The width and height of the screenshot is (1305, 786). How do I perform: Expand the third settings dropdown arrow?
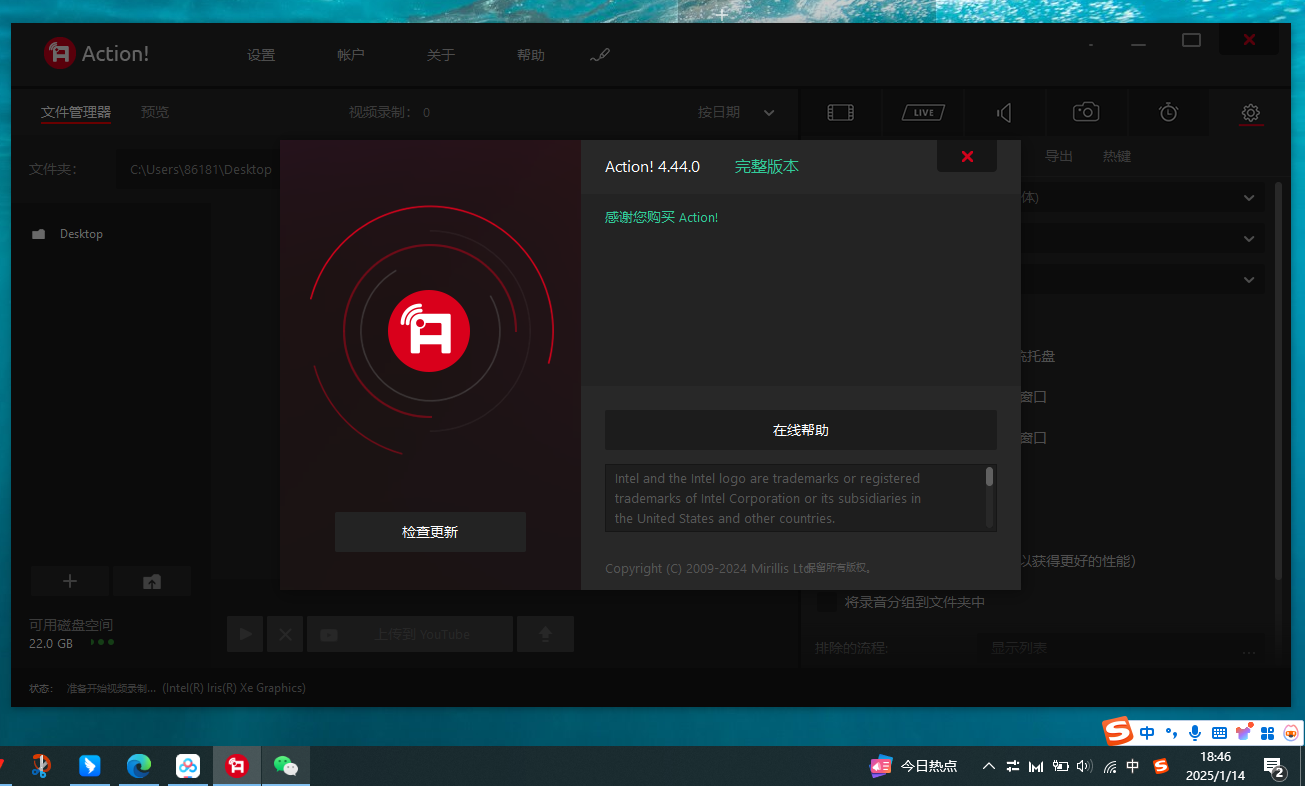pos(1249,280)
